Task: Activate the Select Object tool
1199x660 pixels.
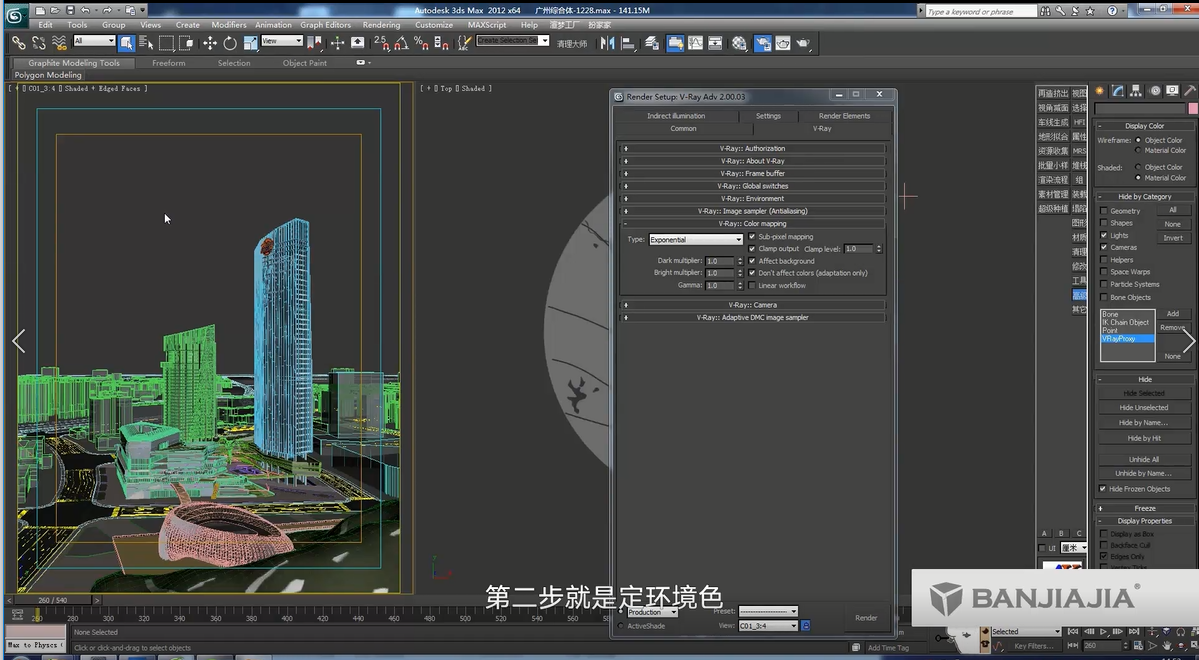Action: [126, 43]
